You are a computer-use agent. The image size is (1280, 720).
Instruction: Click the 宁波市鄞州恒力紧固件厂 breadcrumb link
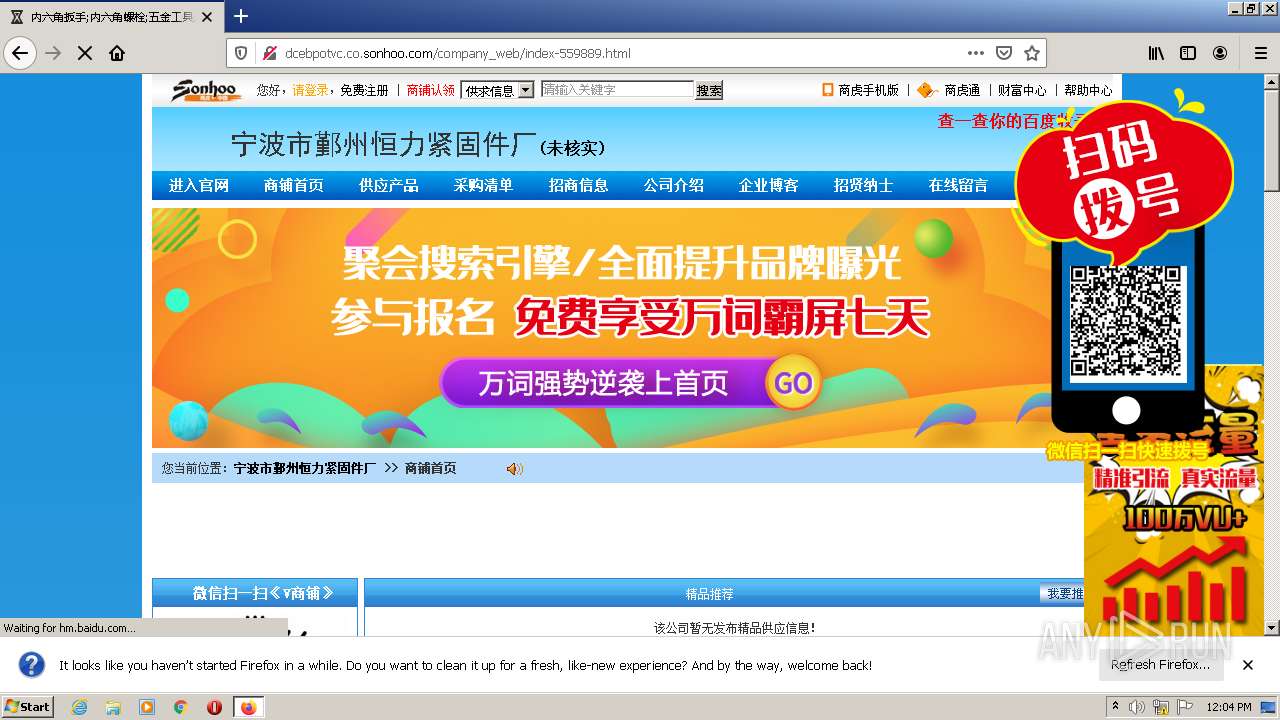(x=305, y=469)
